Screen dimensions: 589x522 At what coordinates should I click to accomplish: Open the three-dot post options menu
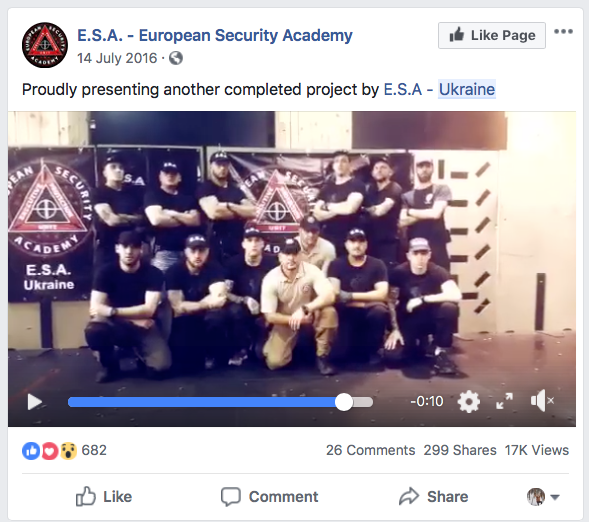point(563,32)
